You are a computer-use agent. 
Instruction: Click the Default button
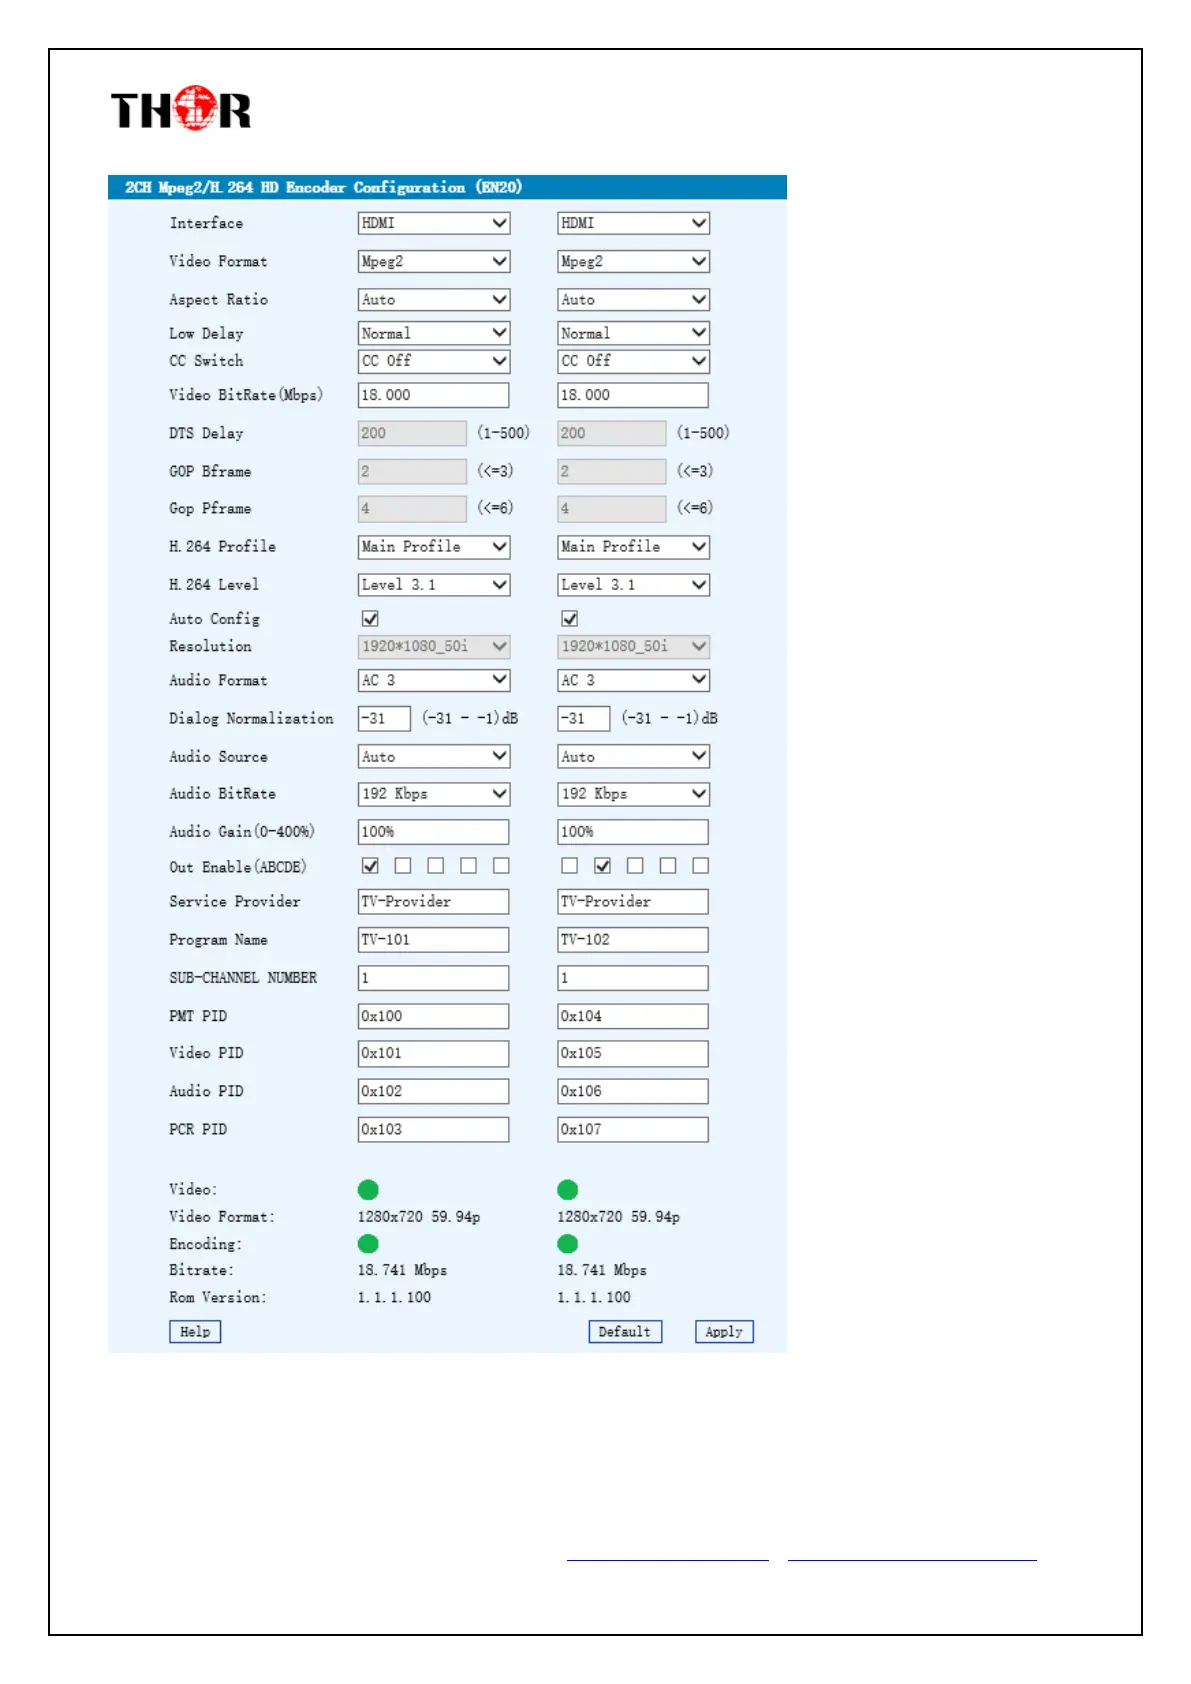point(625,1332)
